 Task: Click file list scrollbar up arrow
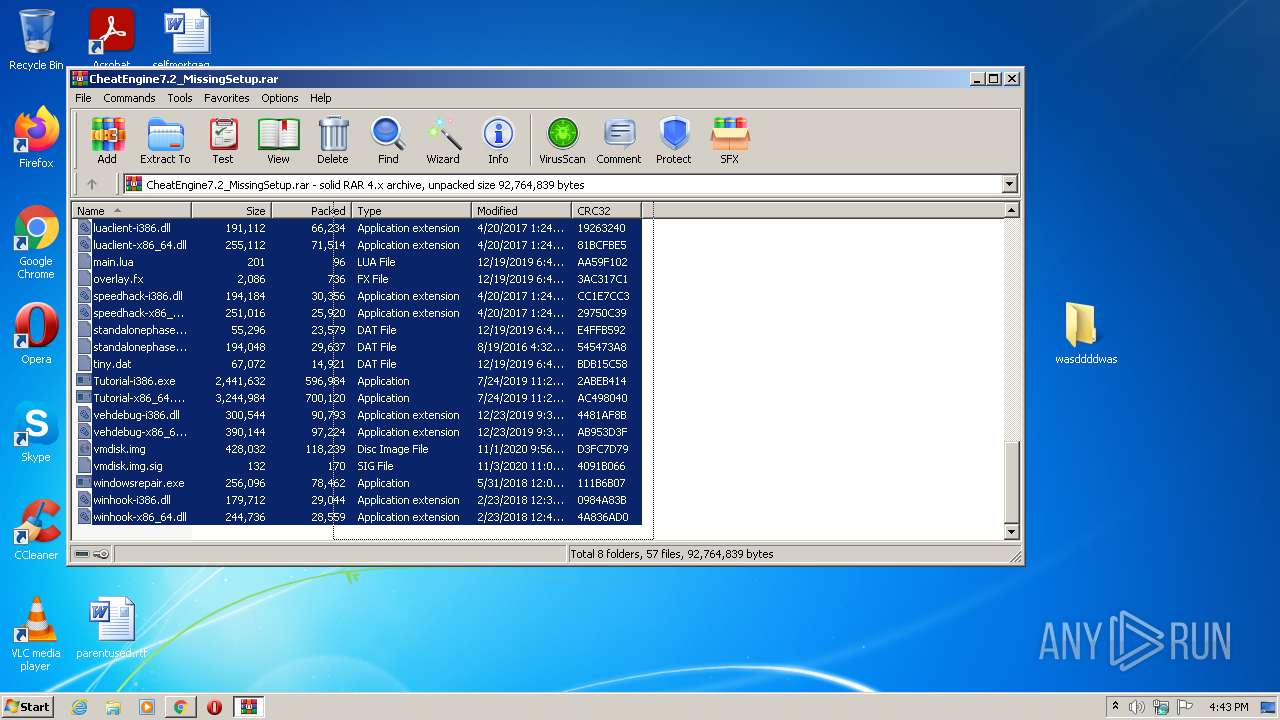point(1011,210)
